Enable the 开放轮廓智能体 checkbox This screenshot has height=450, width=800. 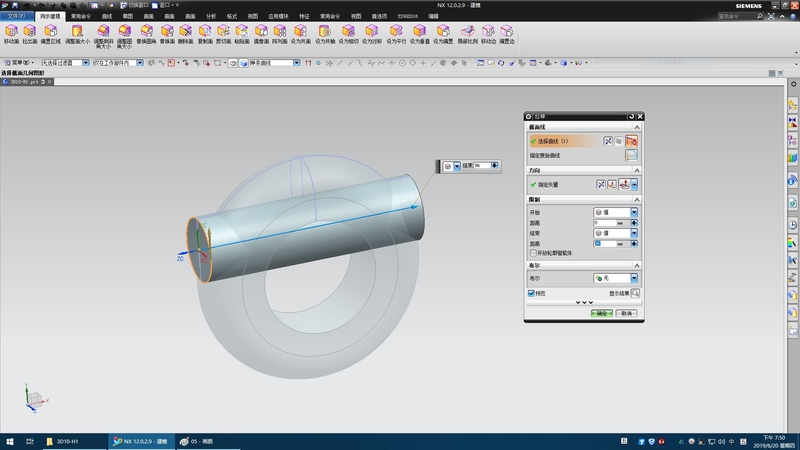tap(532, 252)
